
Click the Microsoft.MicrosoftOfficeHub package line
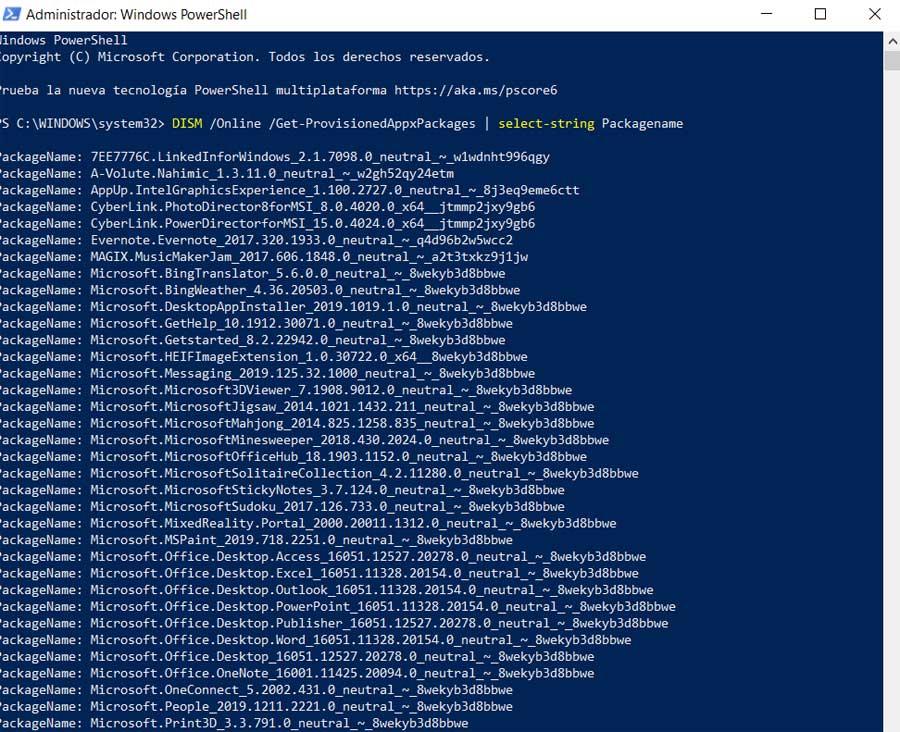[293, 456]
